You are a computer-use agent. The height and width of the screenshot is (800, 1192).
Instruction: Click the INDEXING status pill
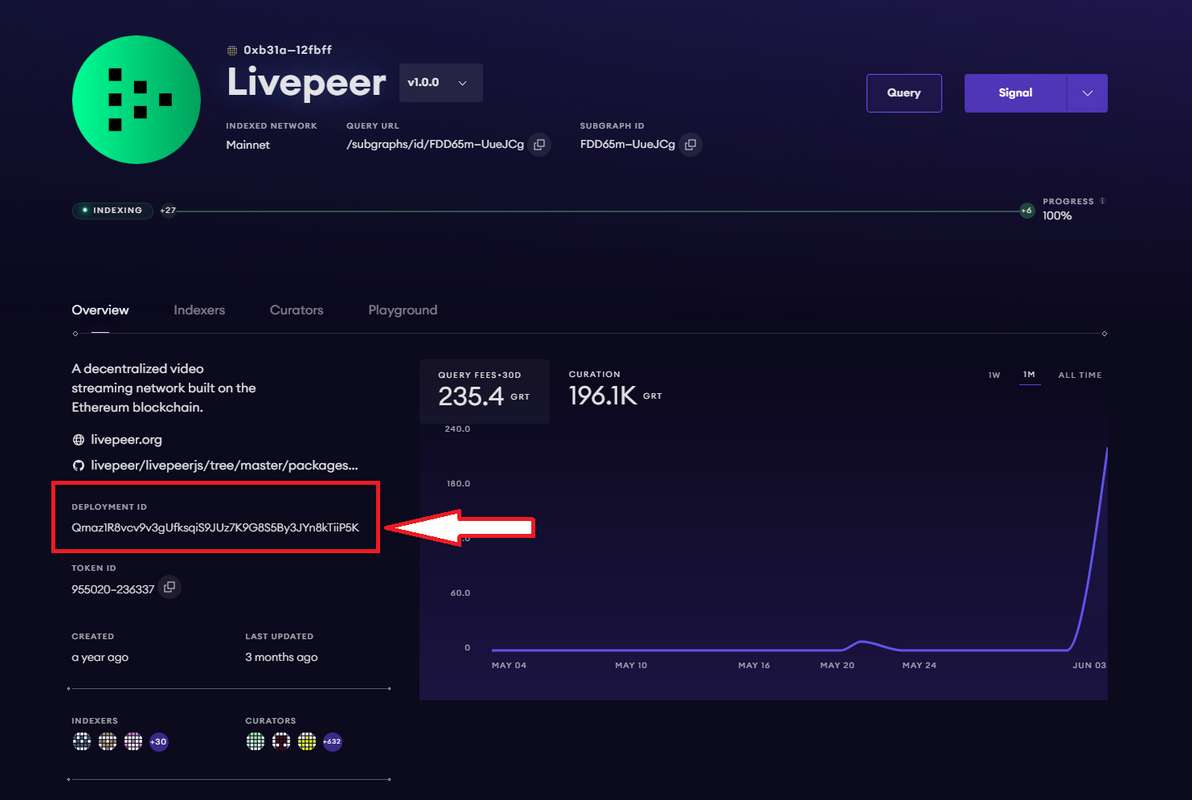pyautogui.click(x=113, y=211)
